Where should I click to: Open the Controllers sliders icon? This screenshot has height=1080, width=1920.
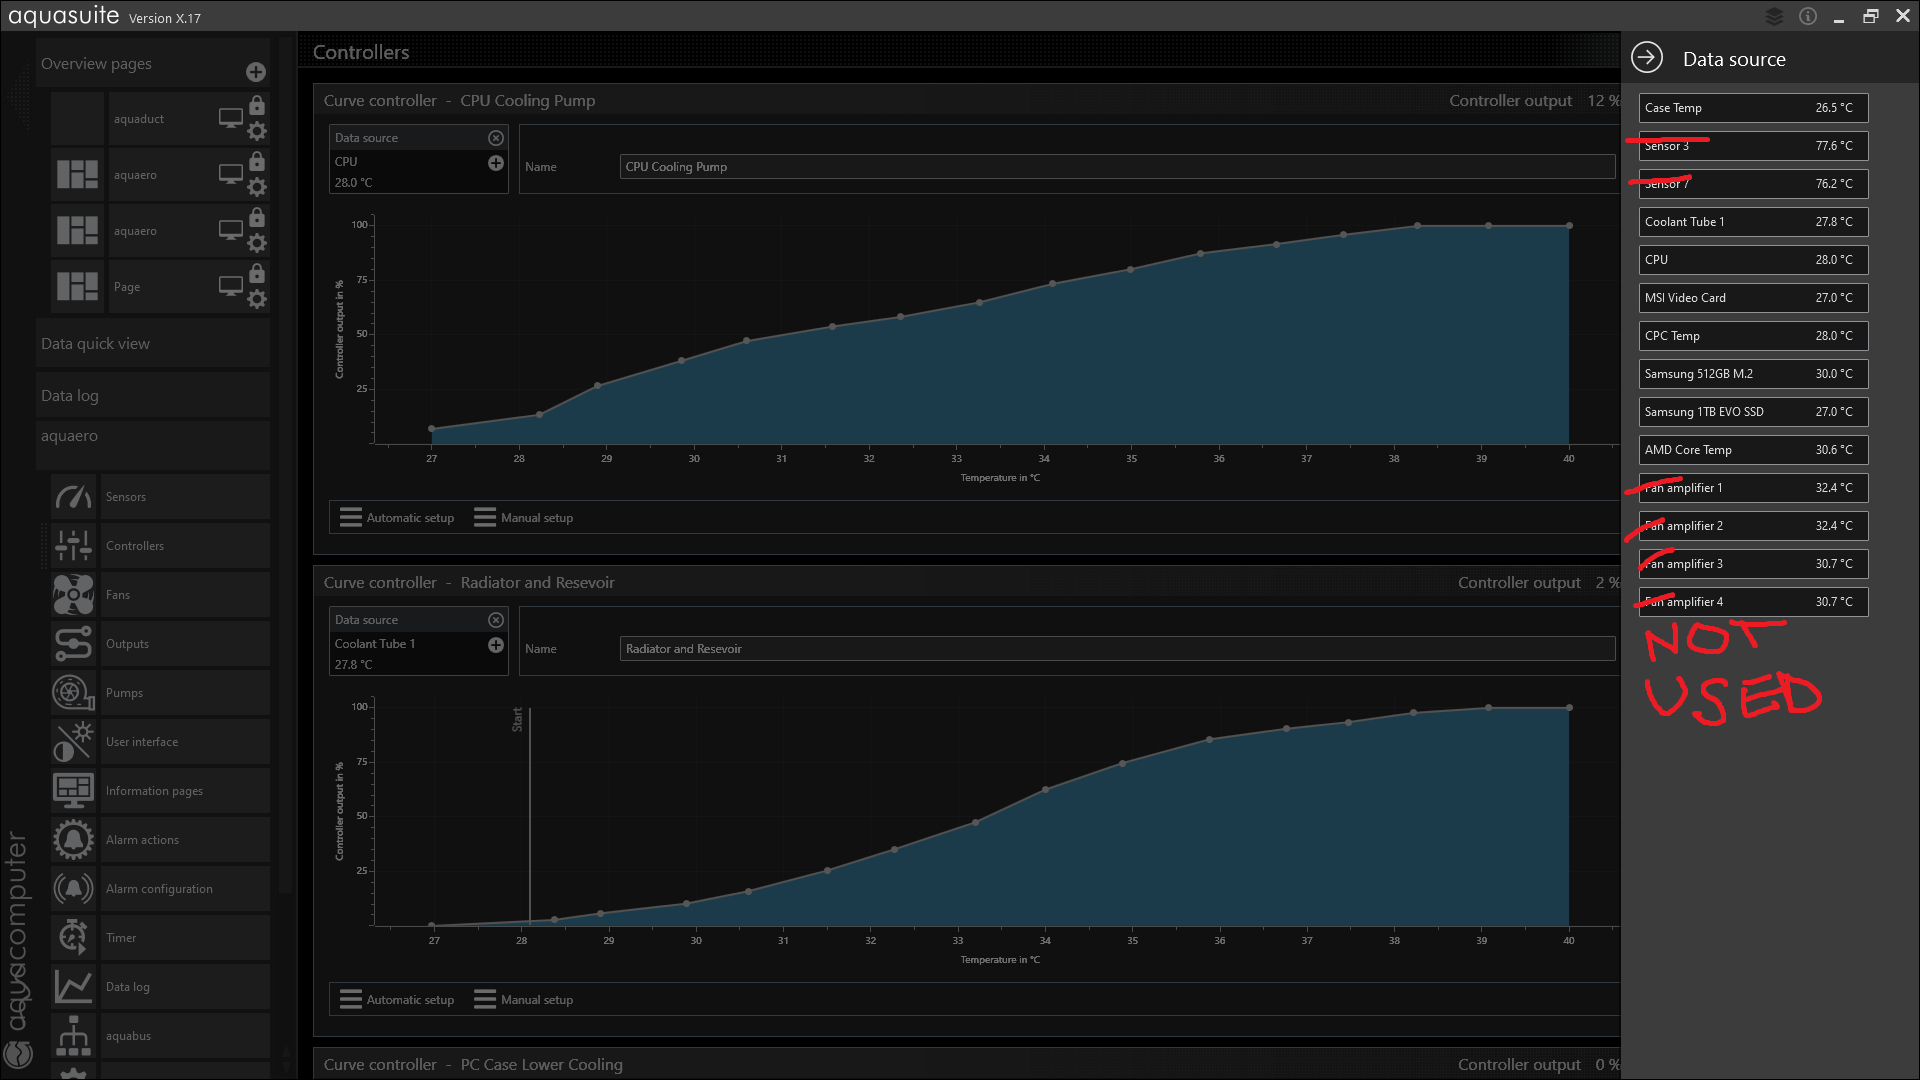pos(74,546)
